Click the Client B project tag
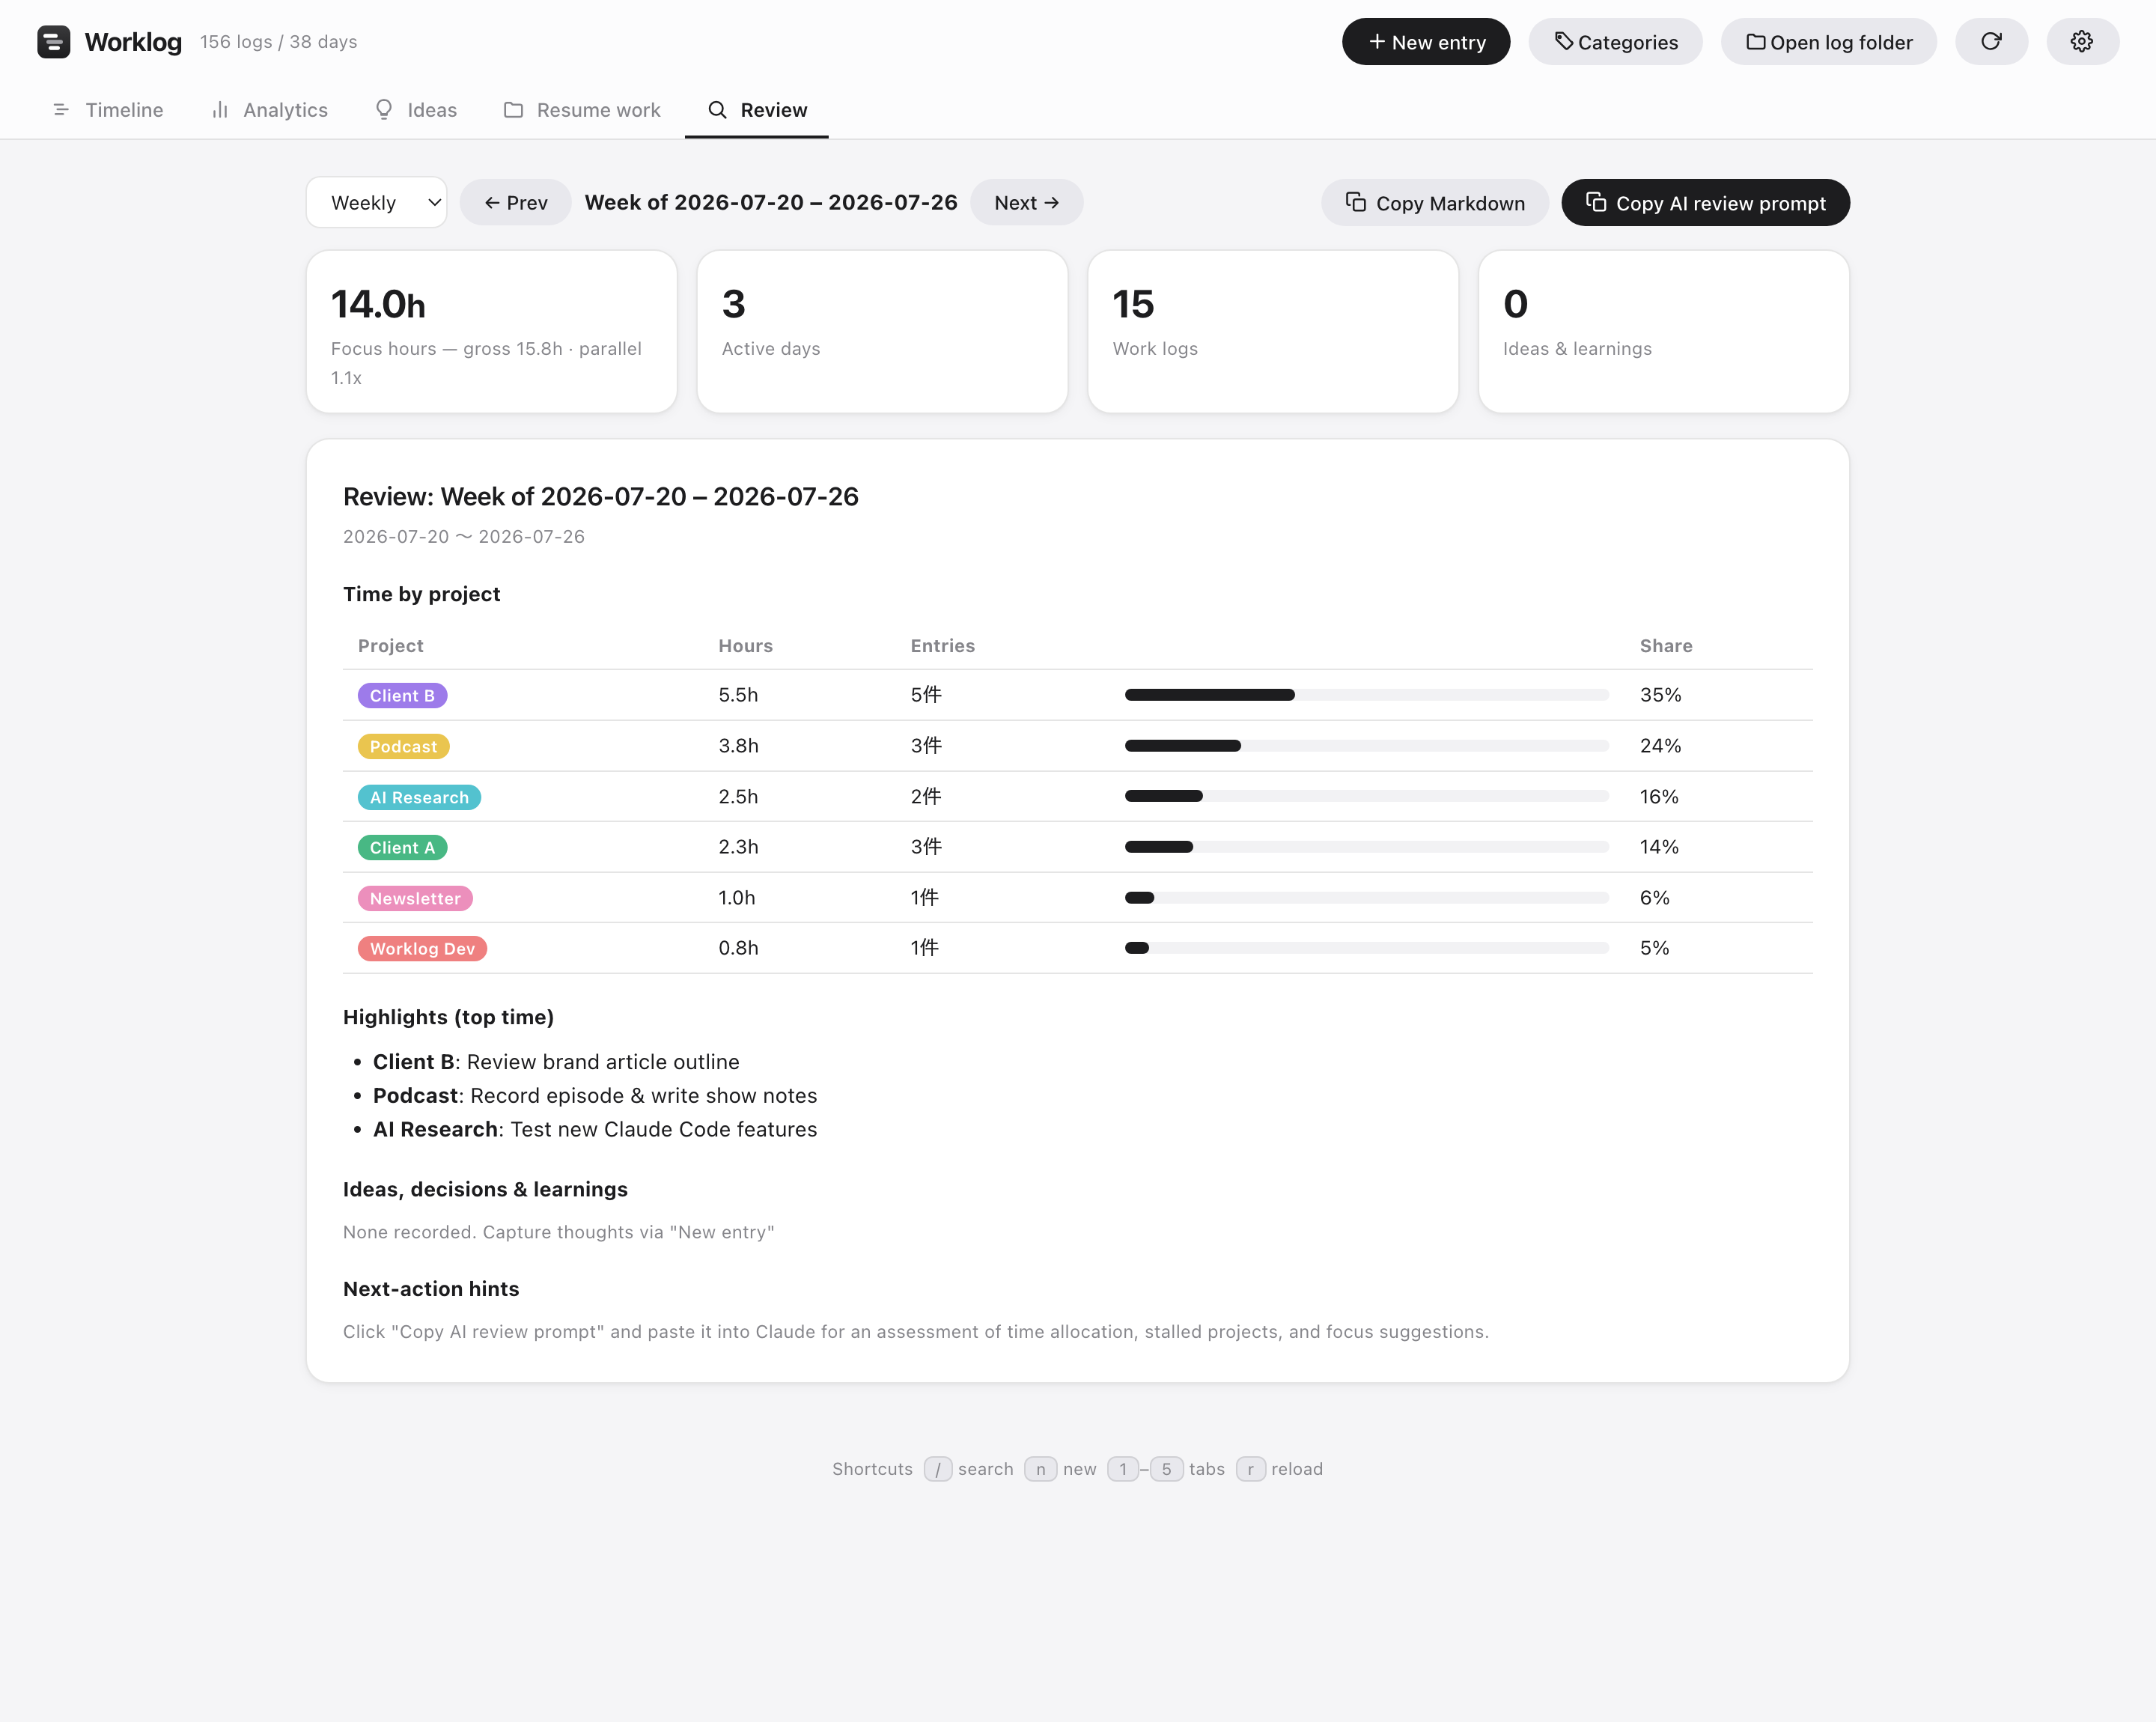Screen dimensions: 2156x1722 [402, 696]
